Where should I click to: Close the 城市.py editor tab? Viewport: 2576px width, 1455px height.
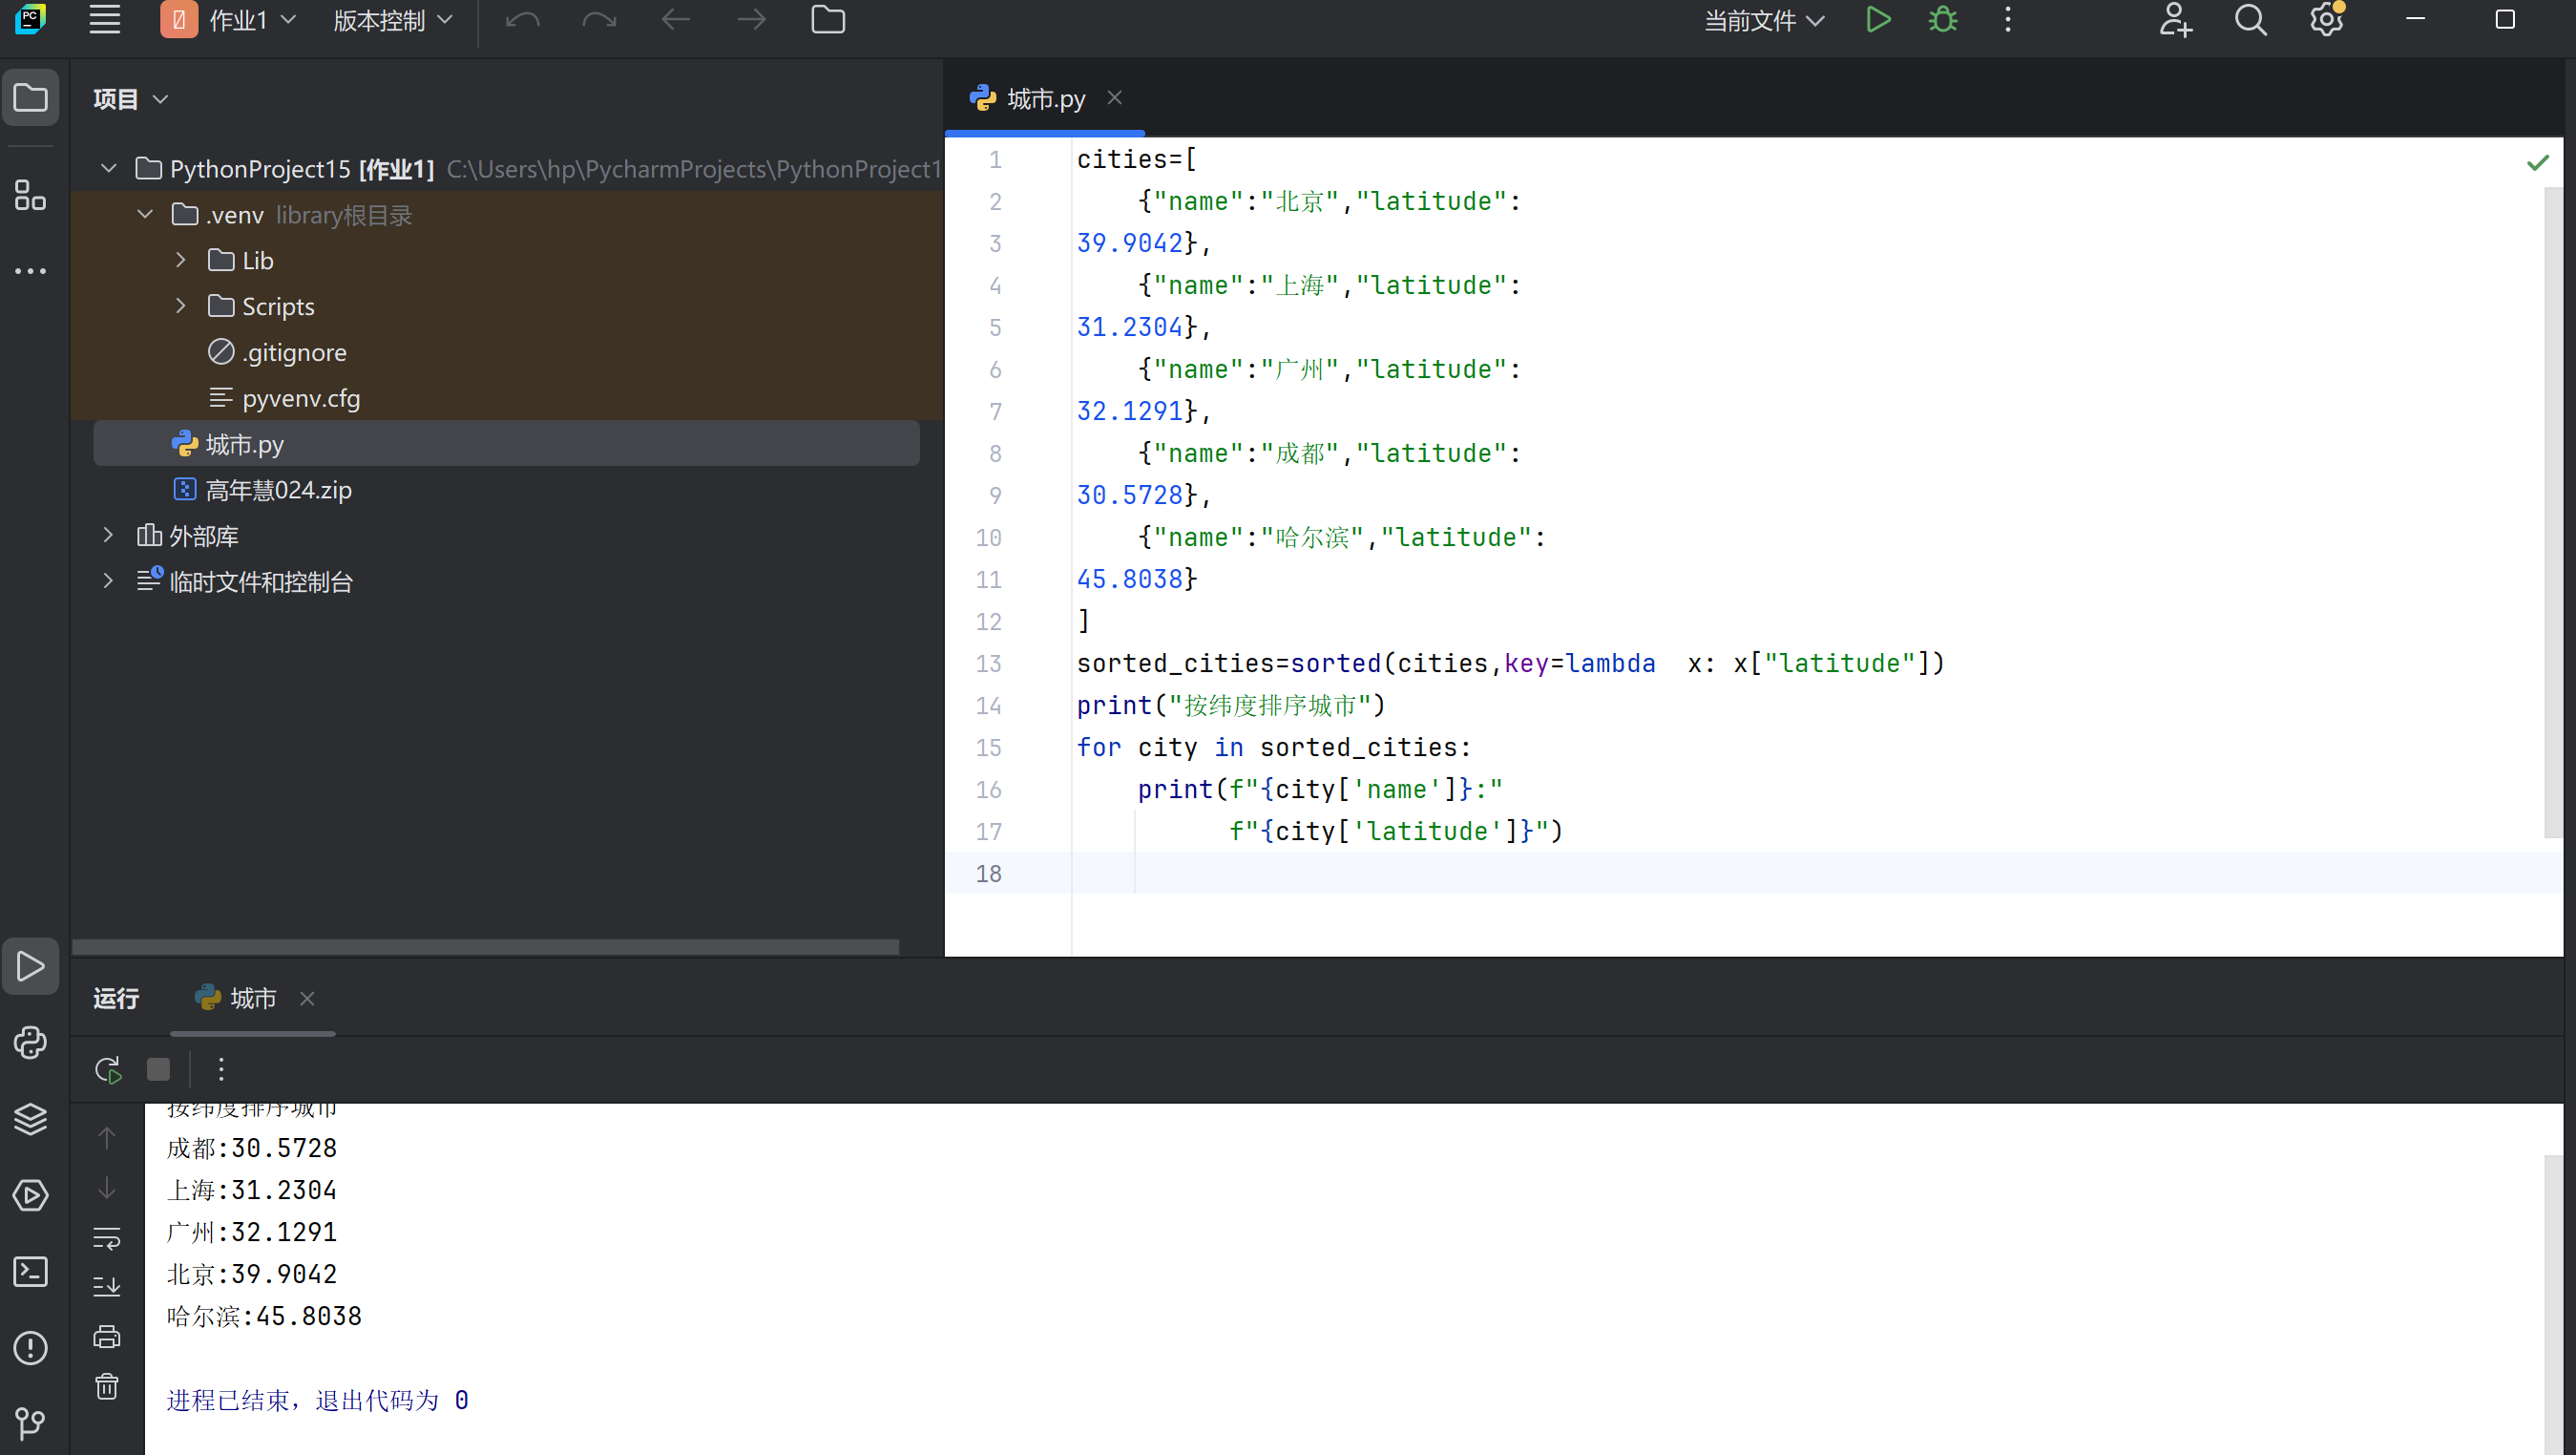1114,97
